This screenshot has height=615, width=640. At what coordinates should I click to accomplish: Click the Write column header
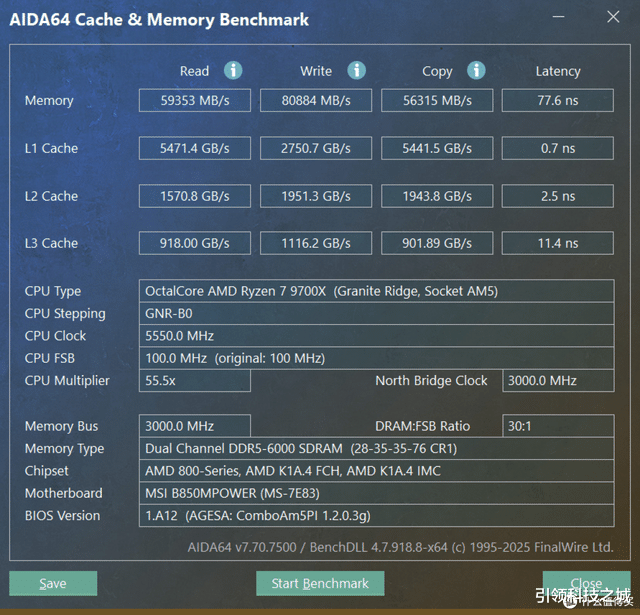[316, 71]
